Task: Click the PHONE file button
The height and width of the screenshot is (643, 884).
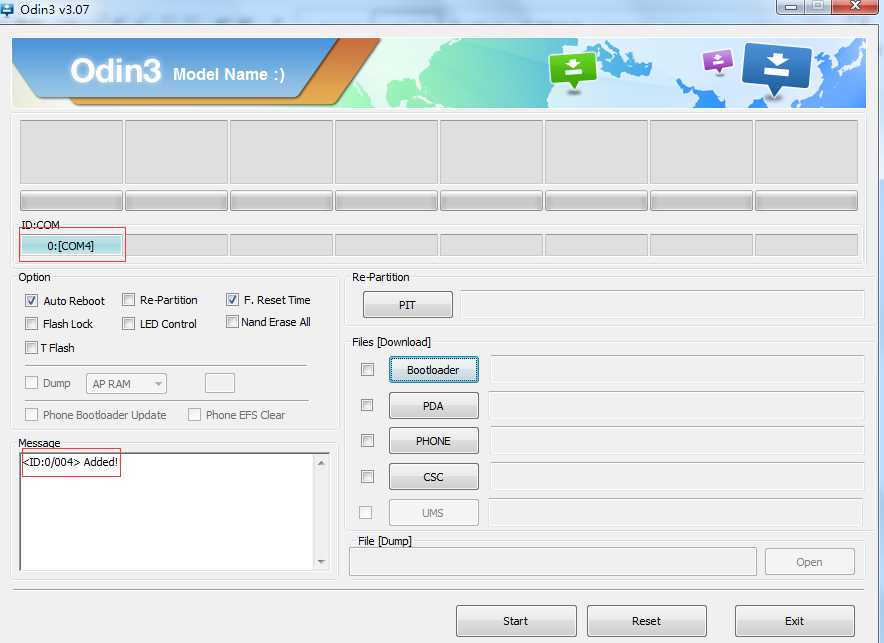Action: (434, 441)
